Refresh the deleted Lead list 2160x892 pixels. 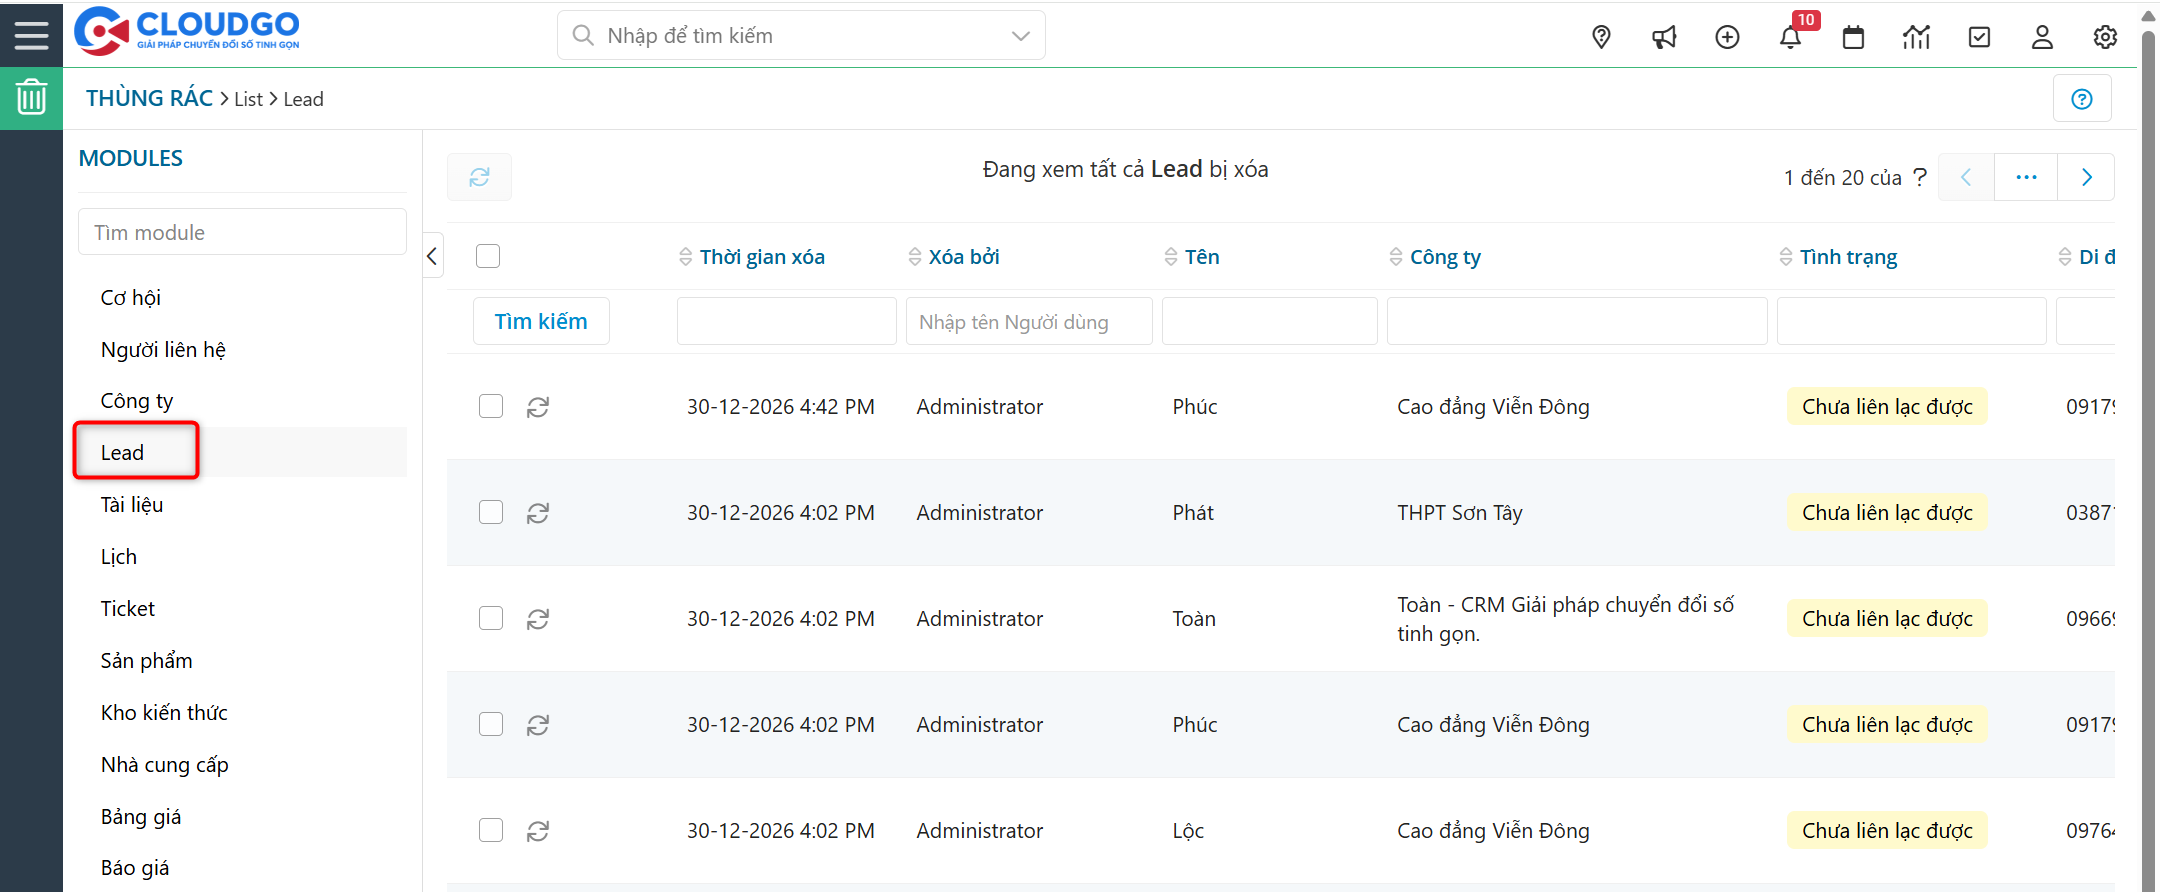tap(479, 177)
